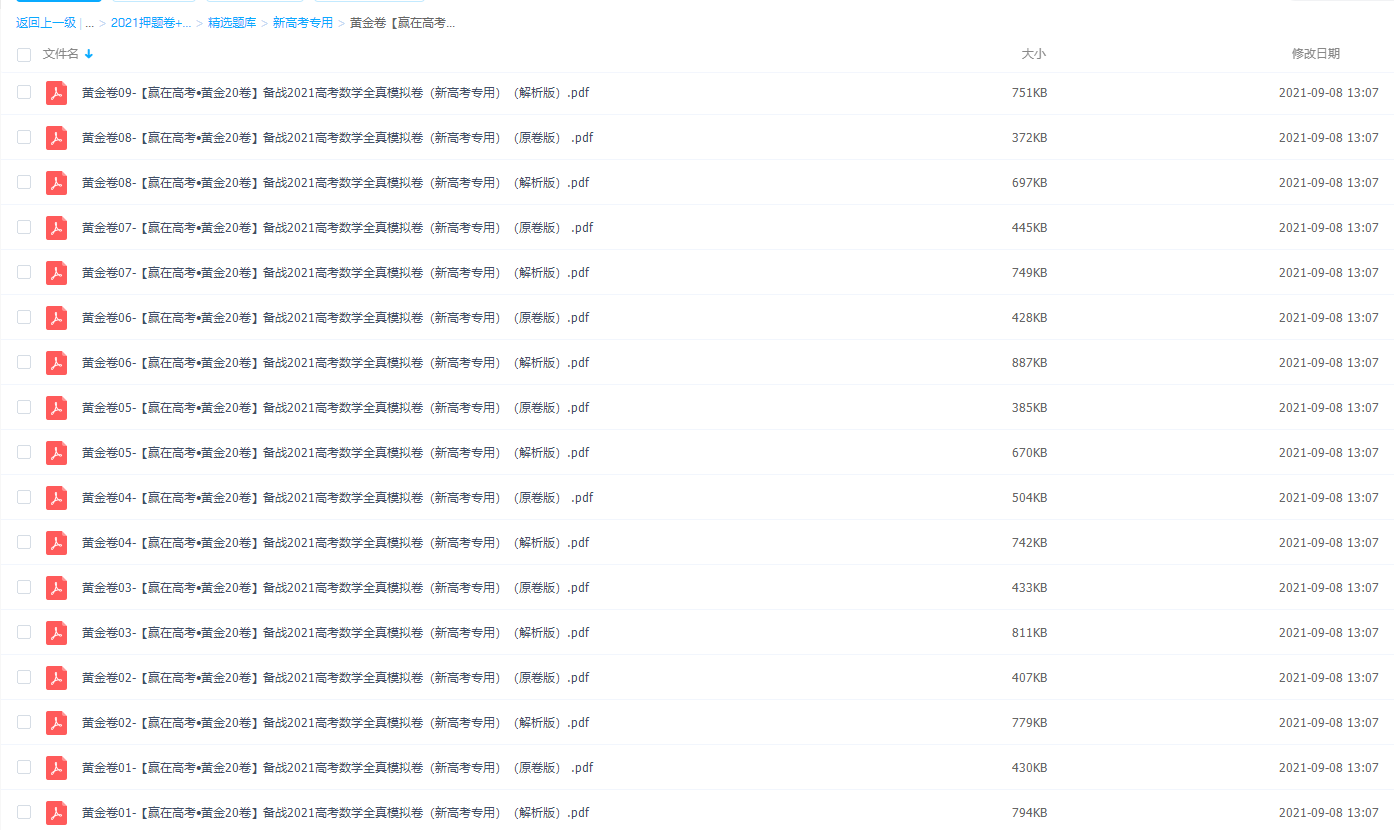This screenshot has height=830, width=1394.
Task: Select checkbox for 黄金卷02 原卷版 file
Action: pyautogui.click(x=24, y=677)
